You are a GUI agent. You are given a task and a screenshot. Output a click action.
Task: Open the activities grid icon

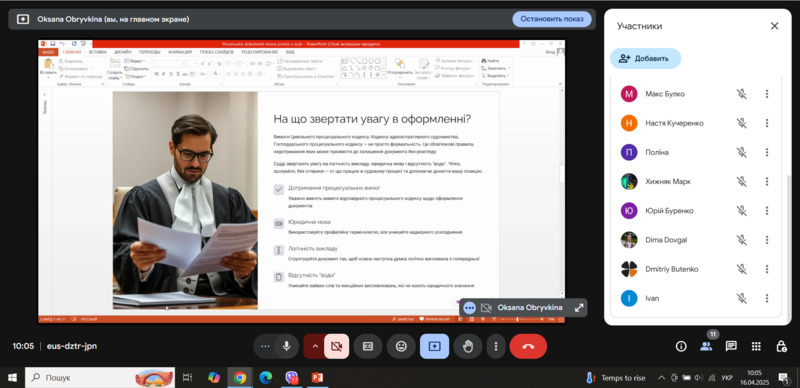click(x=756, y=346)
